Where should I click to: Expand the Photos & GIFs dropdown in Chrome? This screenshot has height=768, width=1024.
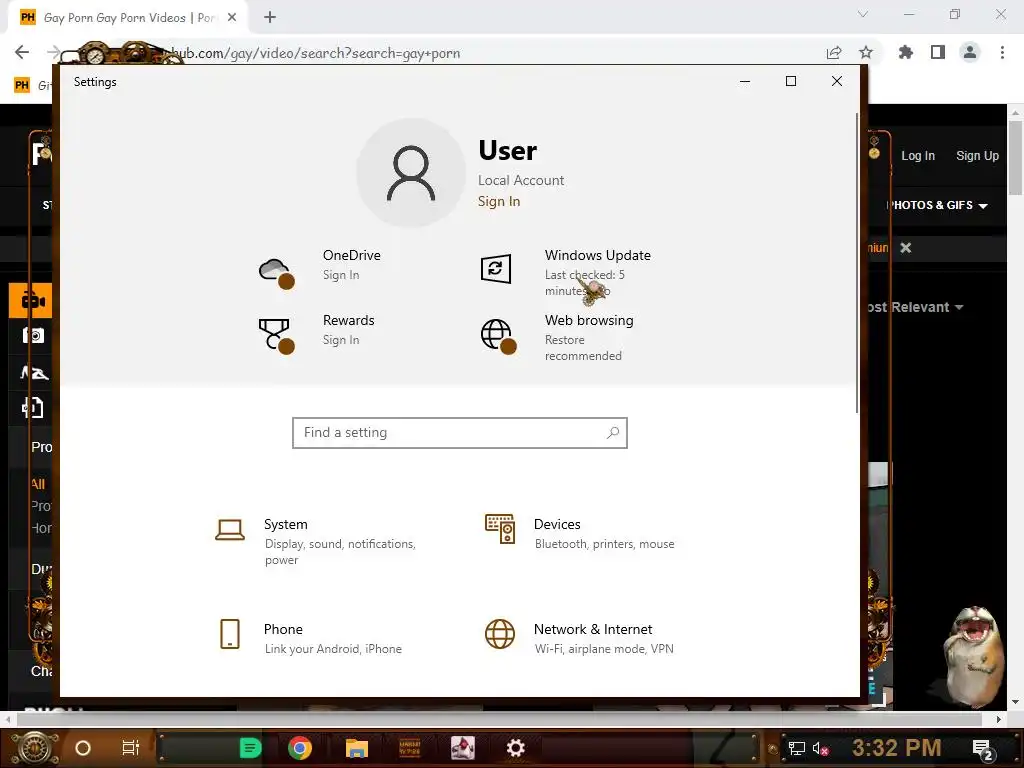tap(938, 205)
